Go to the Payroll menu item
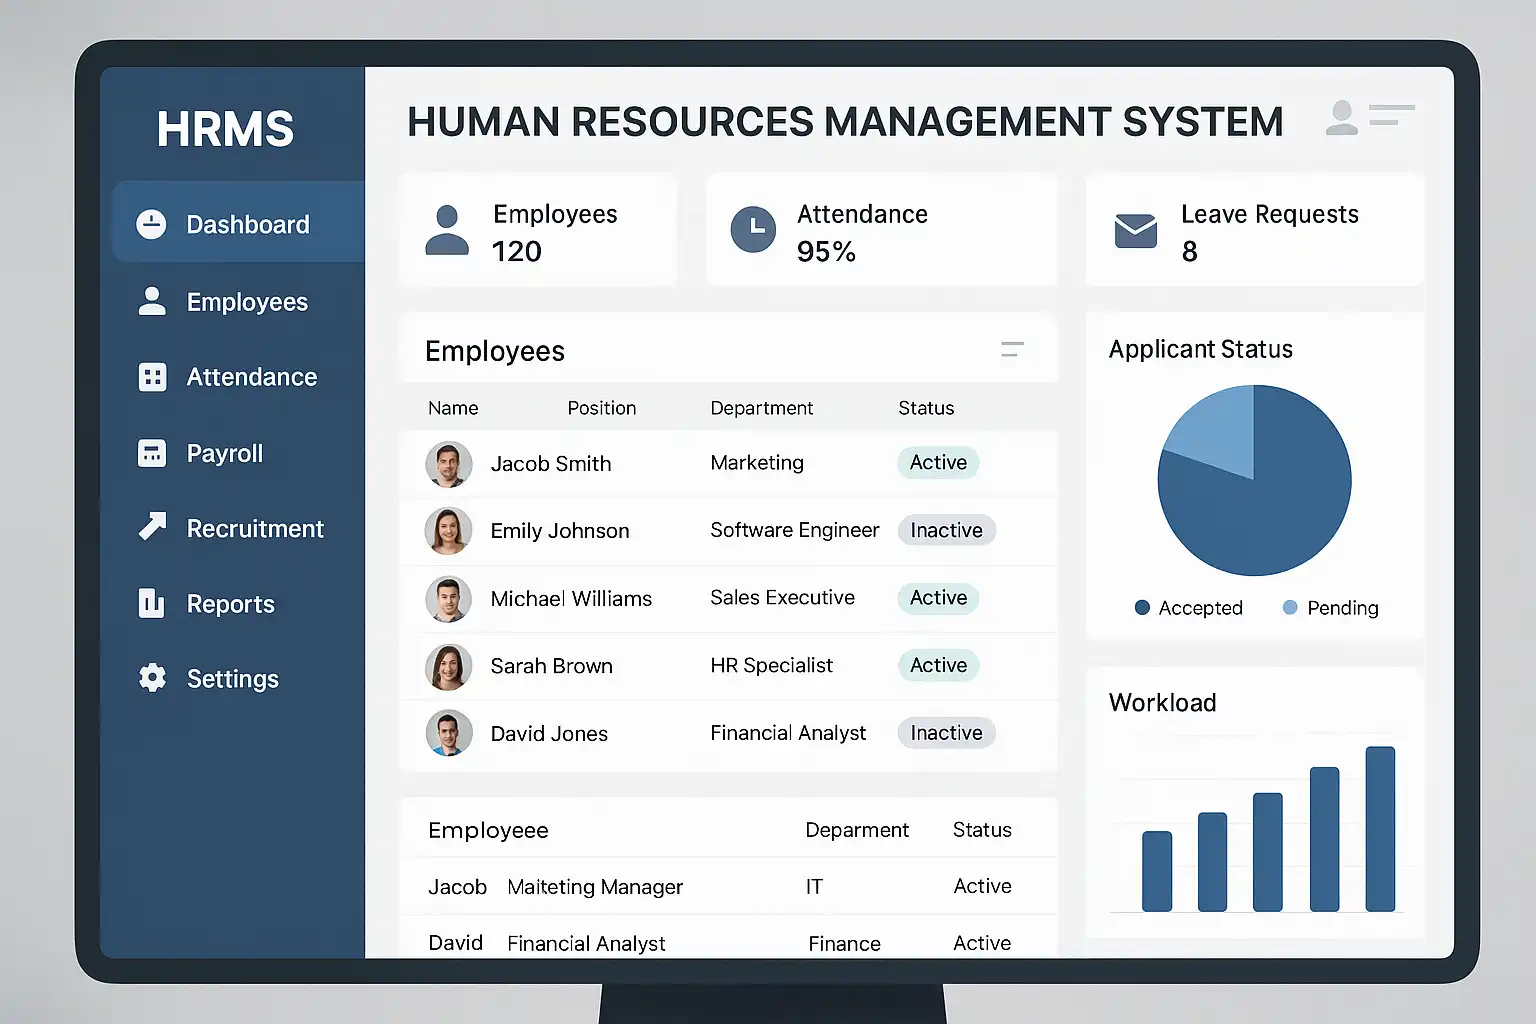Image resolution: width=1536 pixels, height=1024 pixels. (225, 453)
